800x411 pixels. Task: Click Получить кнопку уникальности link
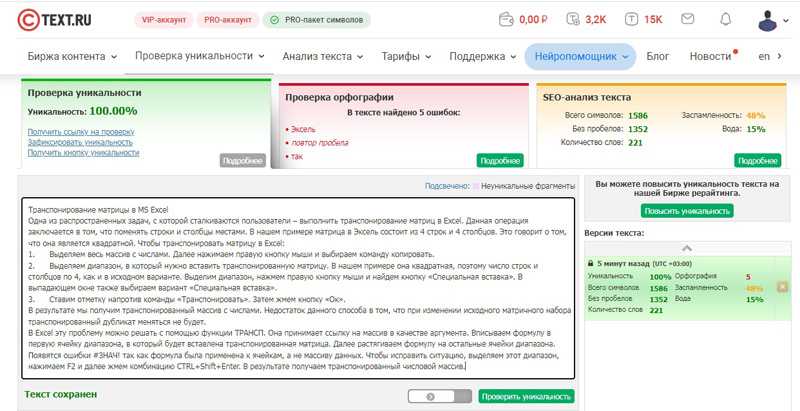83,152
